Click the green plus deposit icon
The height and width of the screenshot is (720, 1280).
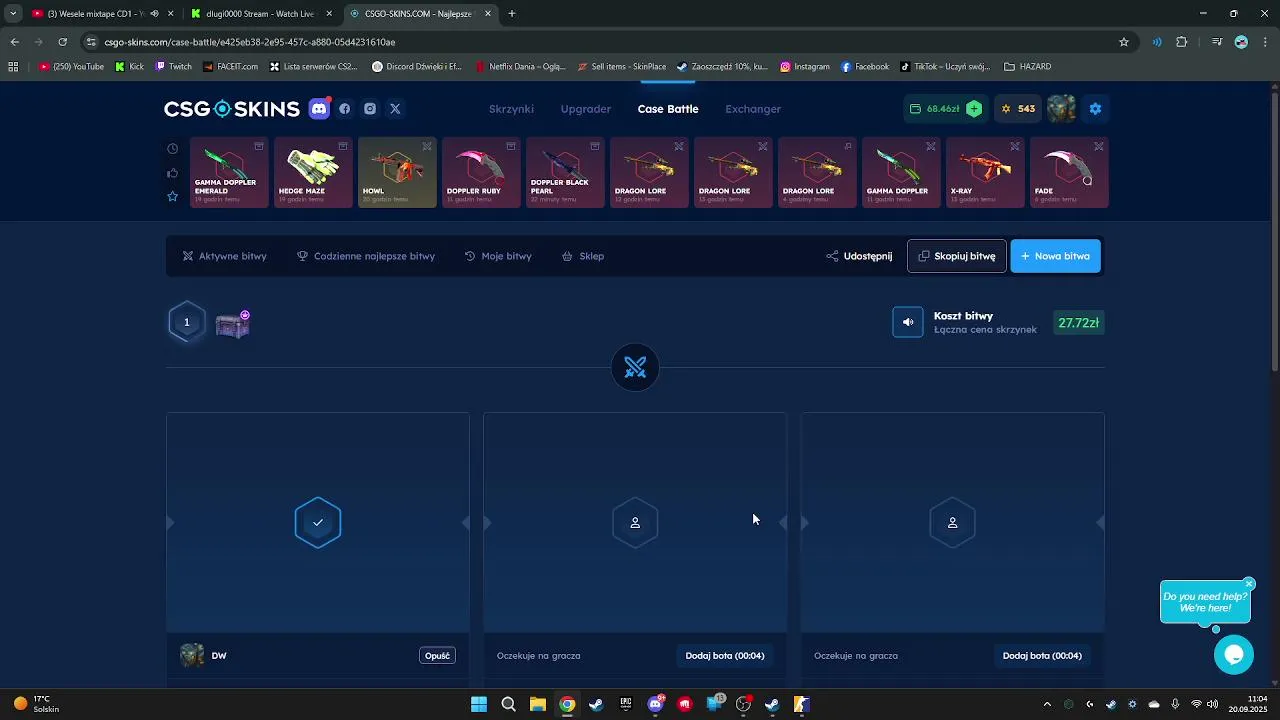(974, 109)
